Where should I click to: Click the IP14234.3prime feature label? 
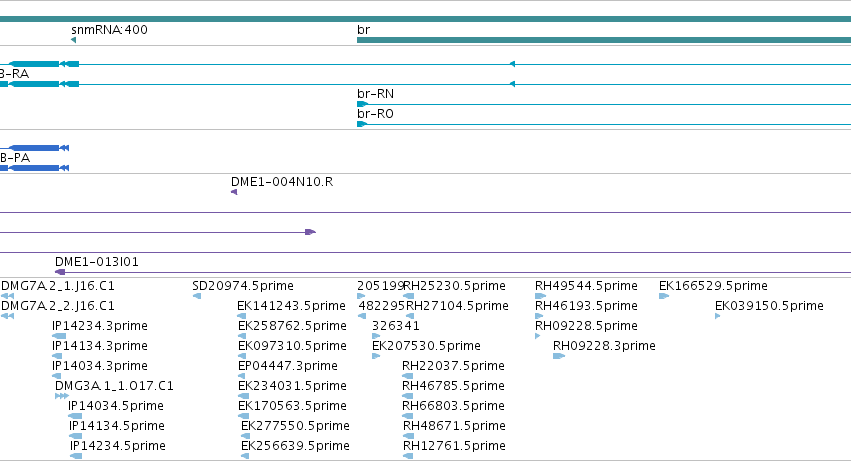pyautogui.click(x=100, y=326)
